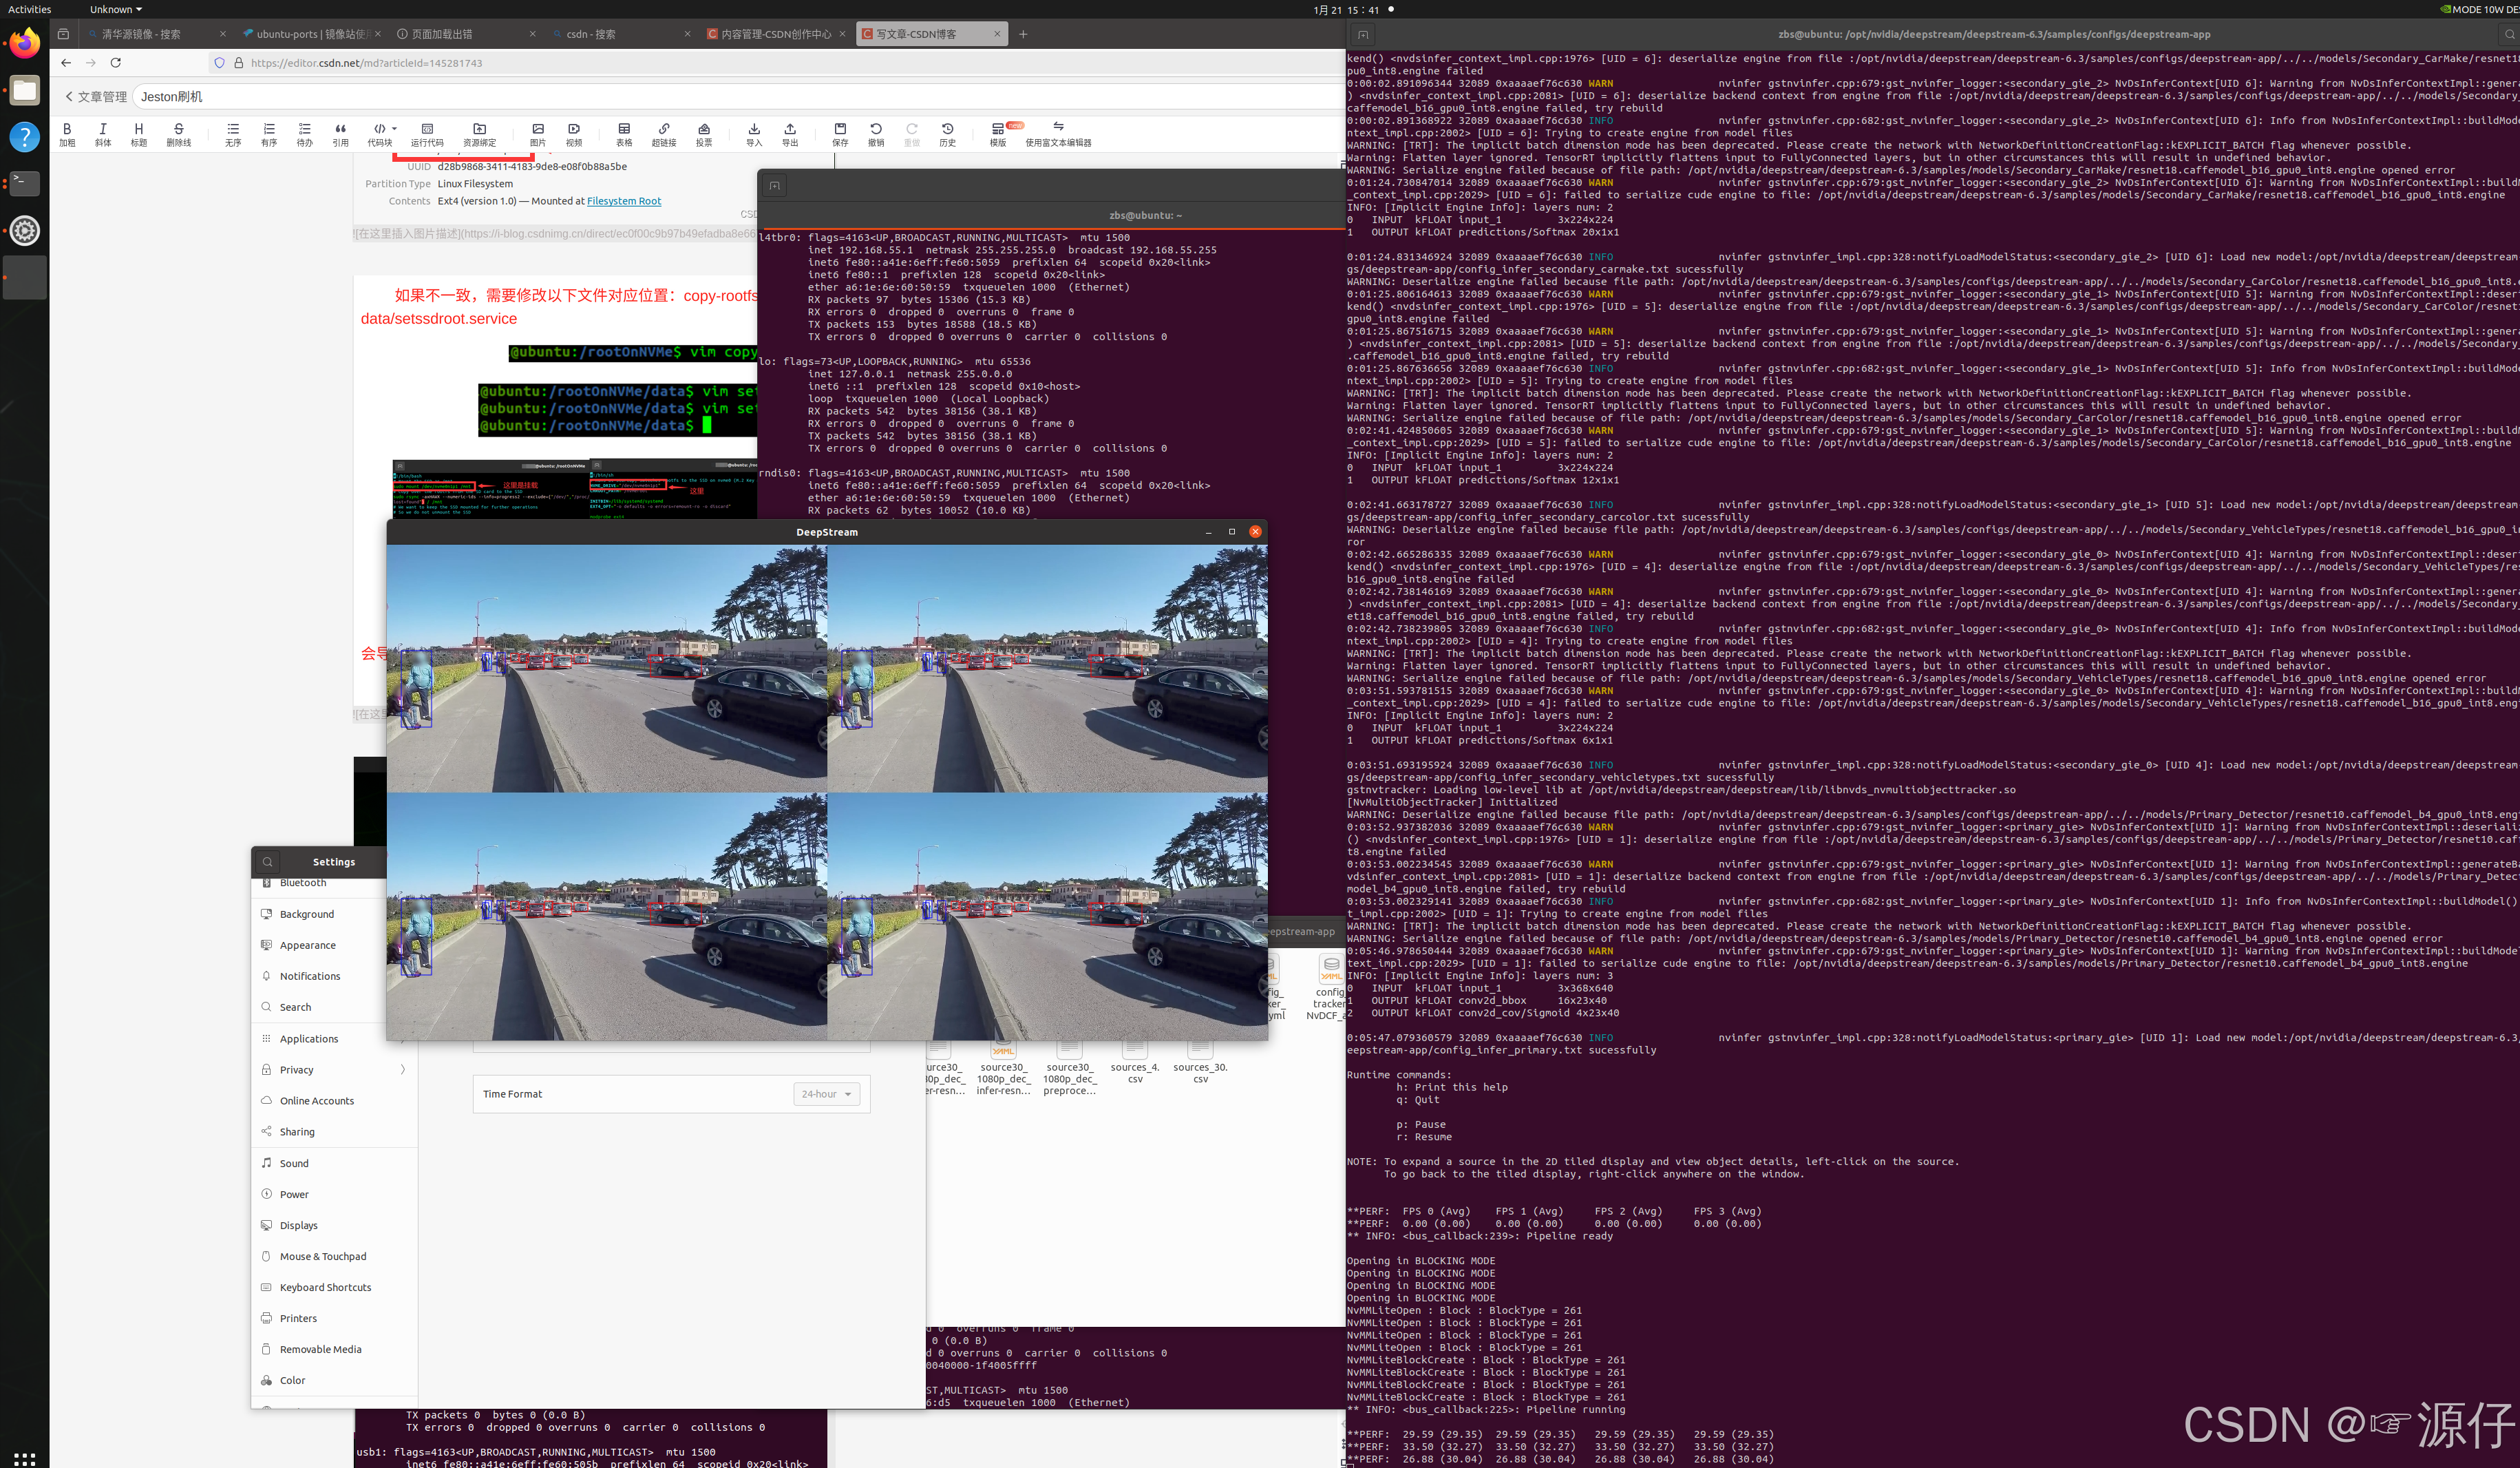This screenshot has height=1468, width=2520.
Task: Insert code block (代码块)
Action: point(380,134)
